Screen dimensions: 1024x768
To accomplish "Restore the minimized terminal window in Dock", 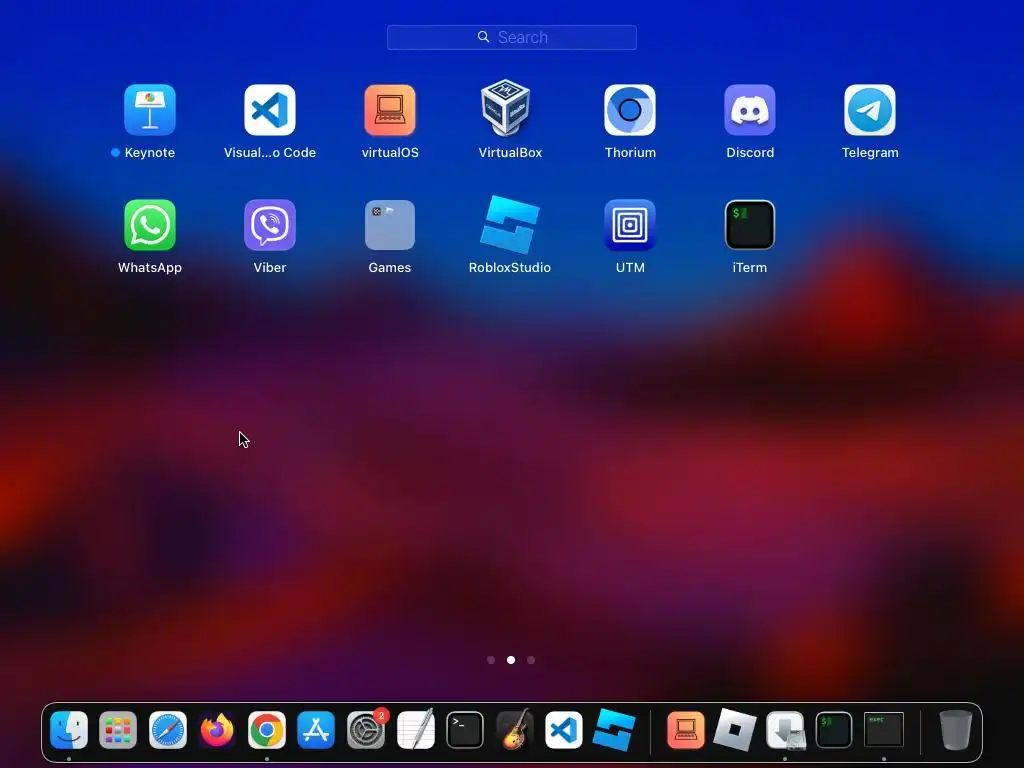I will pos(884,729).
